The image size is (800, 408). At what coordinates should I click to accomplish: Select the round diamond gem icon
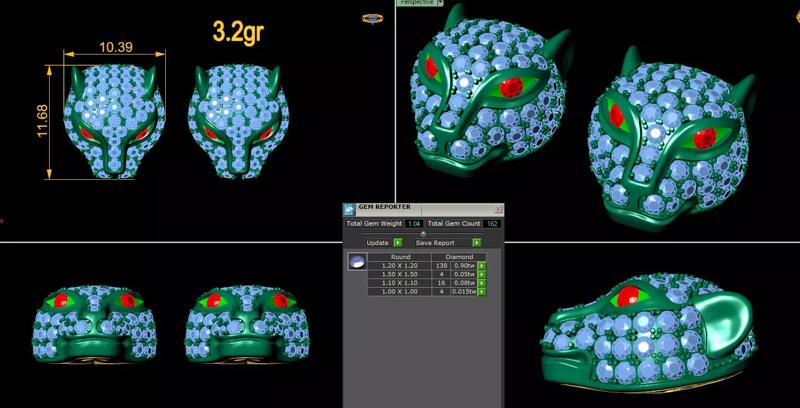[x=357, y=262]
